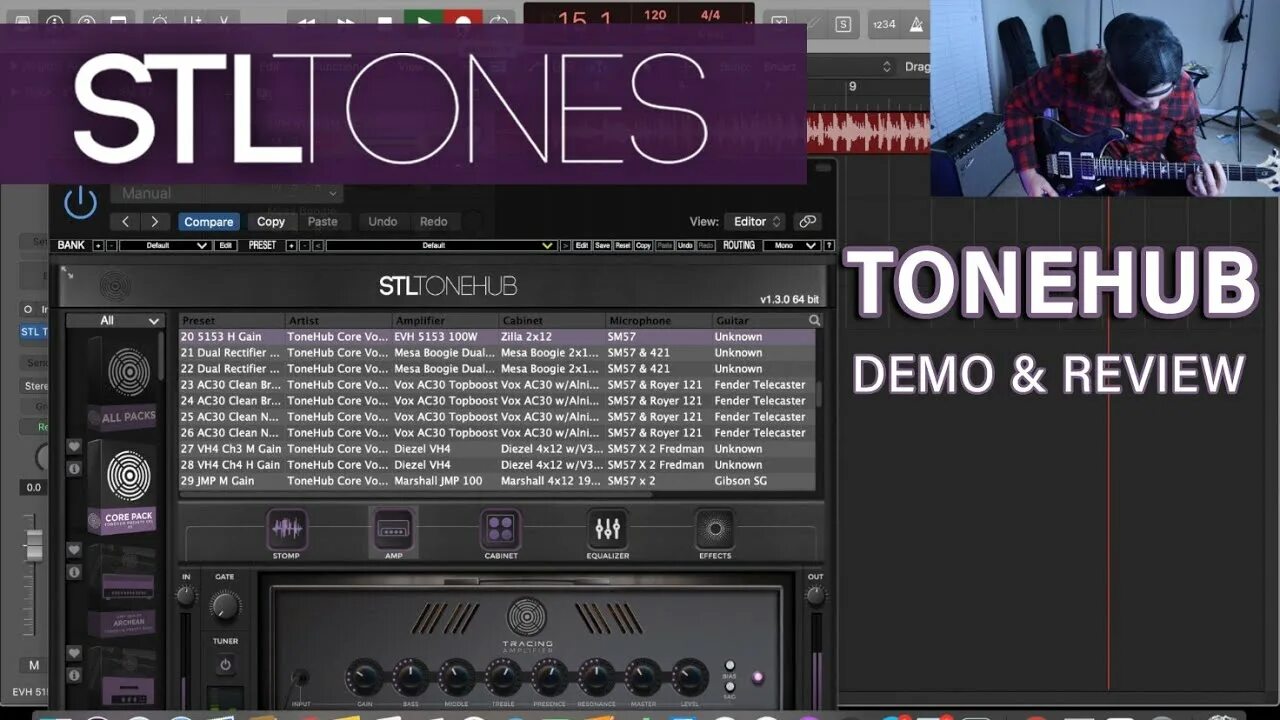Go to previous setting with left arrow
Viewport: 1280px width, 720px height.
pyautogui.click(x=125, y=222)
